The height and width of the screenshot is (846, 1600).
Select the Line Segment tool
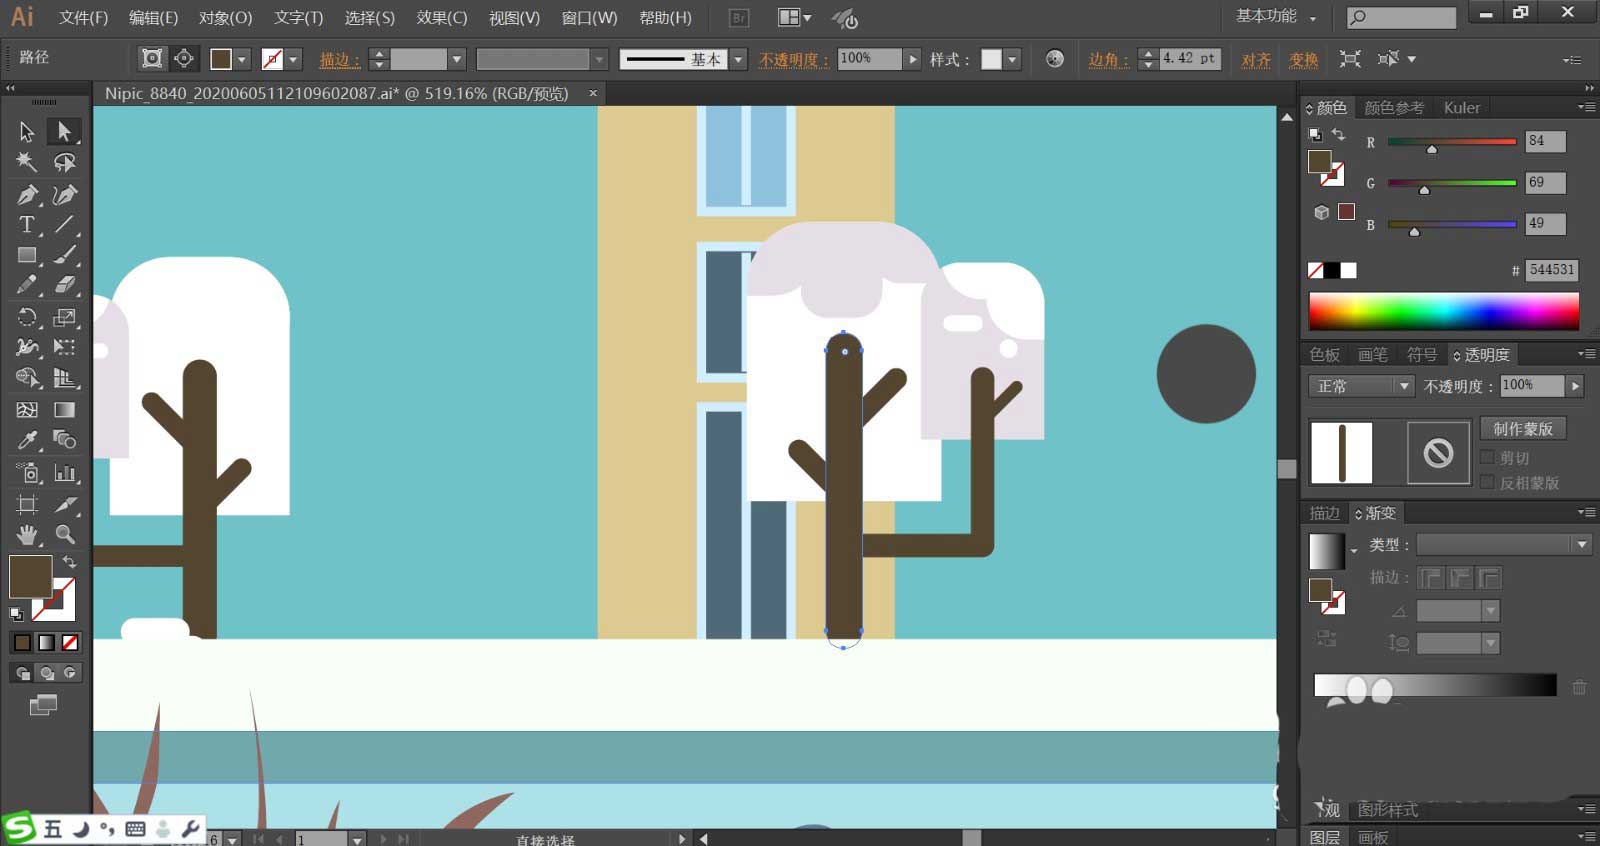pyautogui.click(x=64, y=225)
